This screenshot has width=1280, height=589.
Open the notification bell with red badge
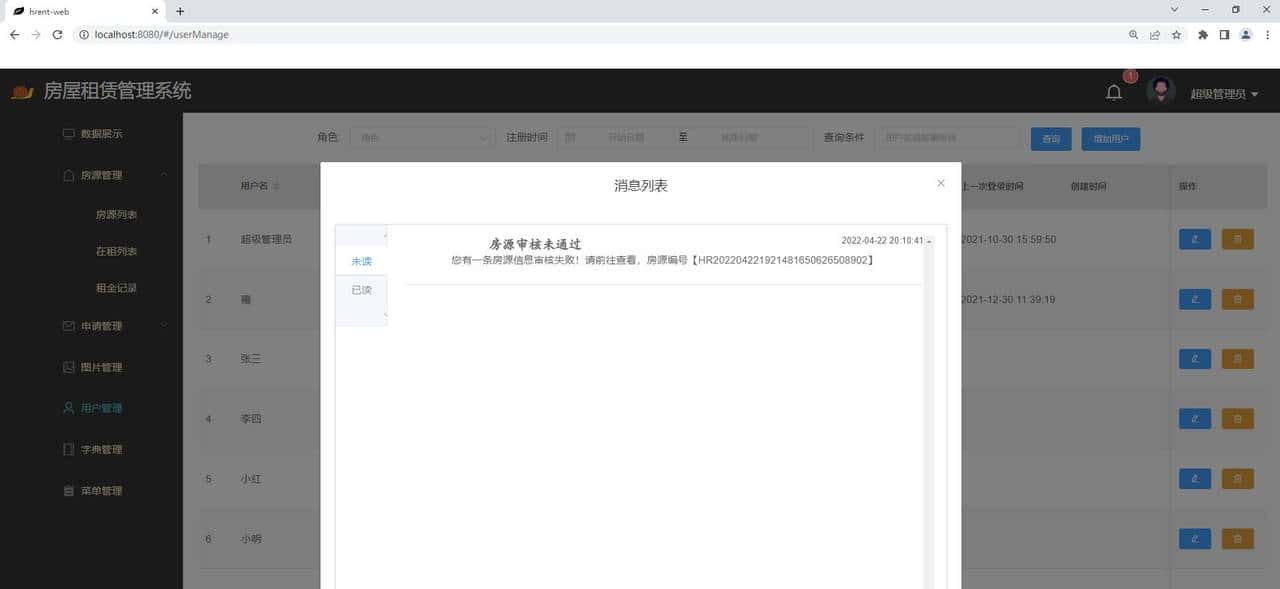point(1113,91)
